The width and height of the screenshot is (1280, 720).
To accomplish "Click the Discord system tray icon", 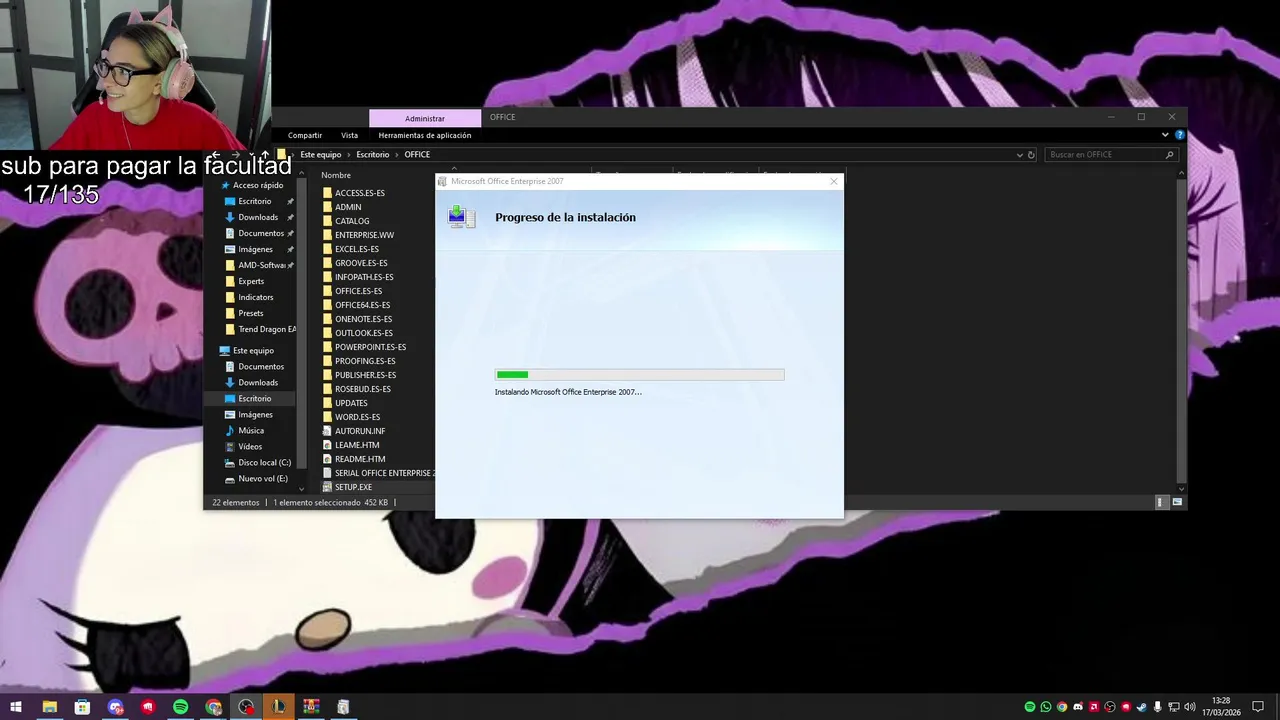I will 1078,707.
